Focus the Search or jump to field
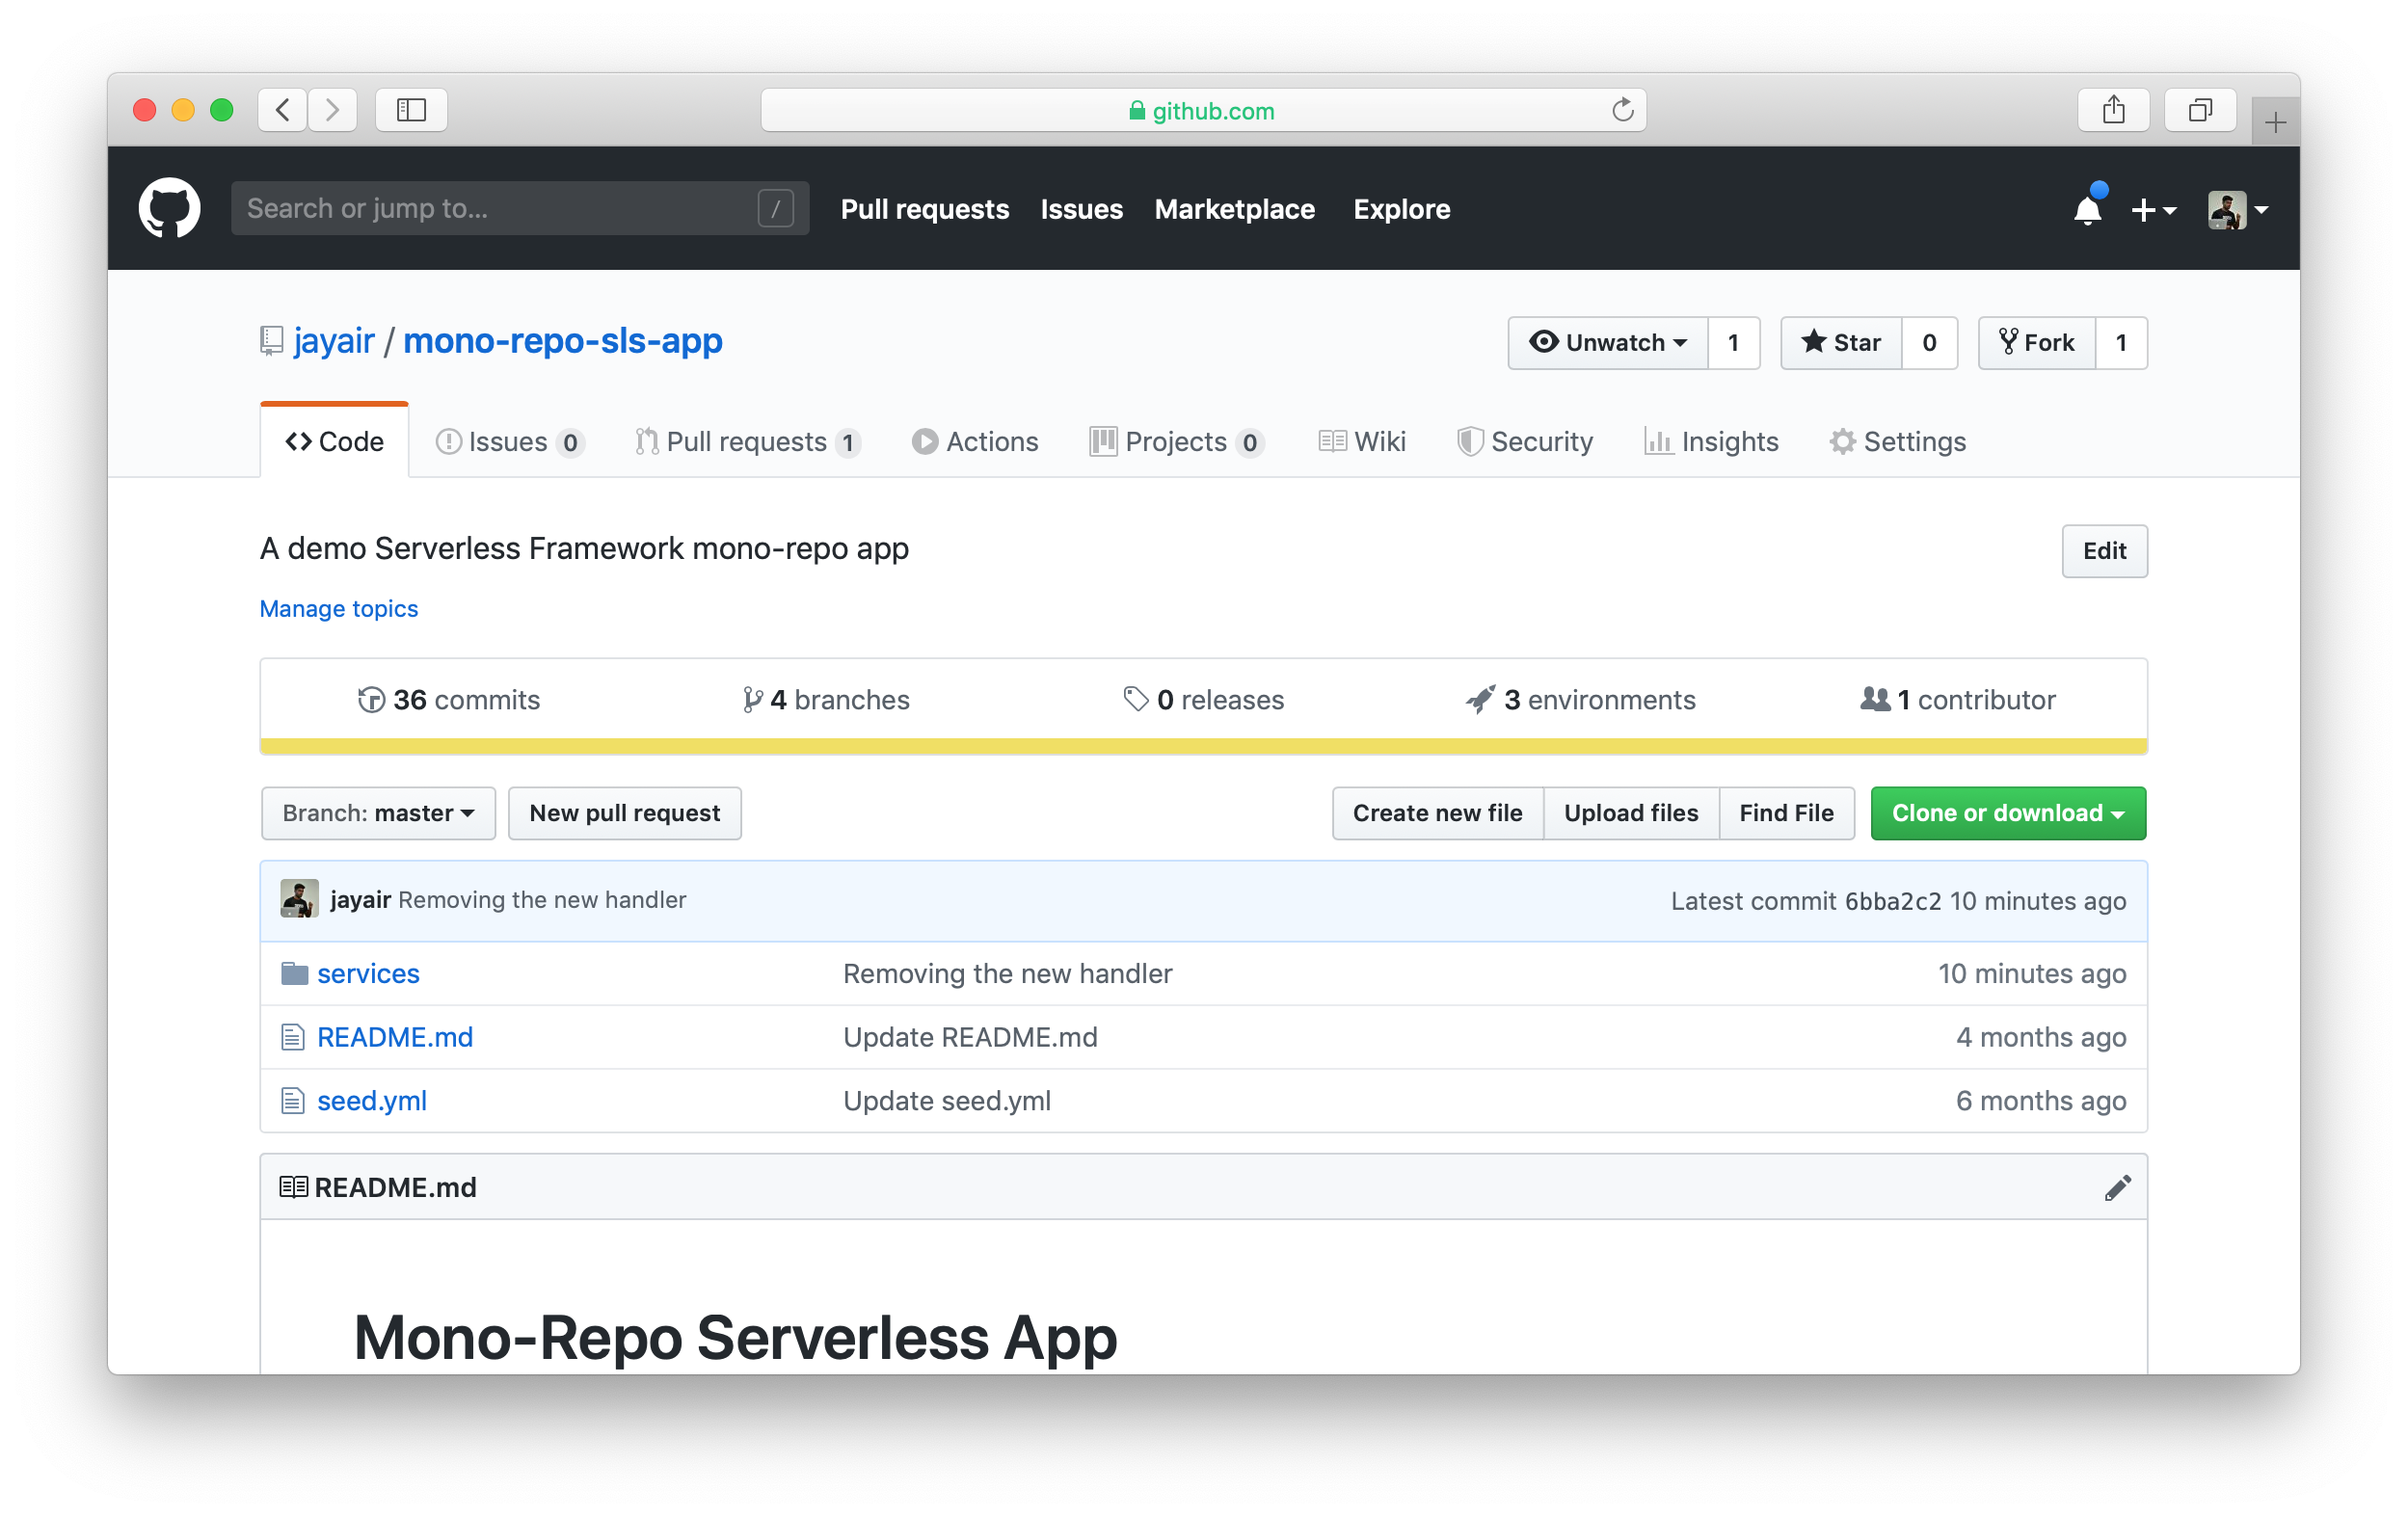This screenshot has height=1517, width=2408. pyautogui.click(x=500, y=208)
